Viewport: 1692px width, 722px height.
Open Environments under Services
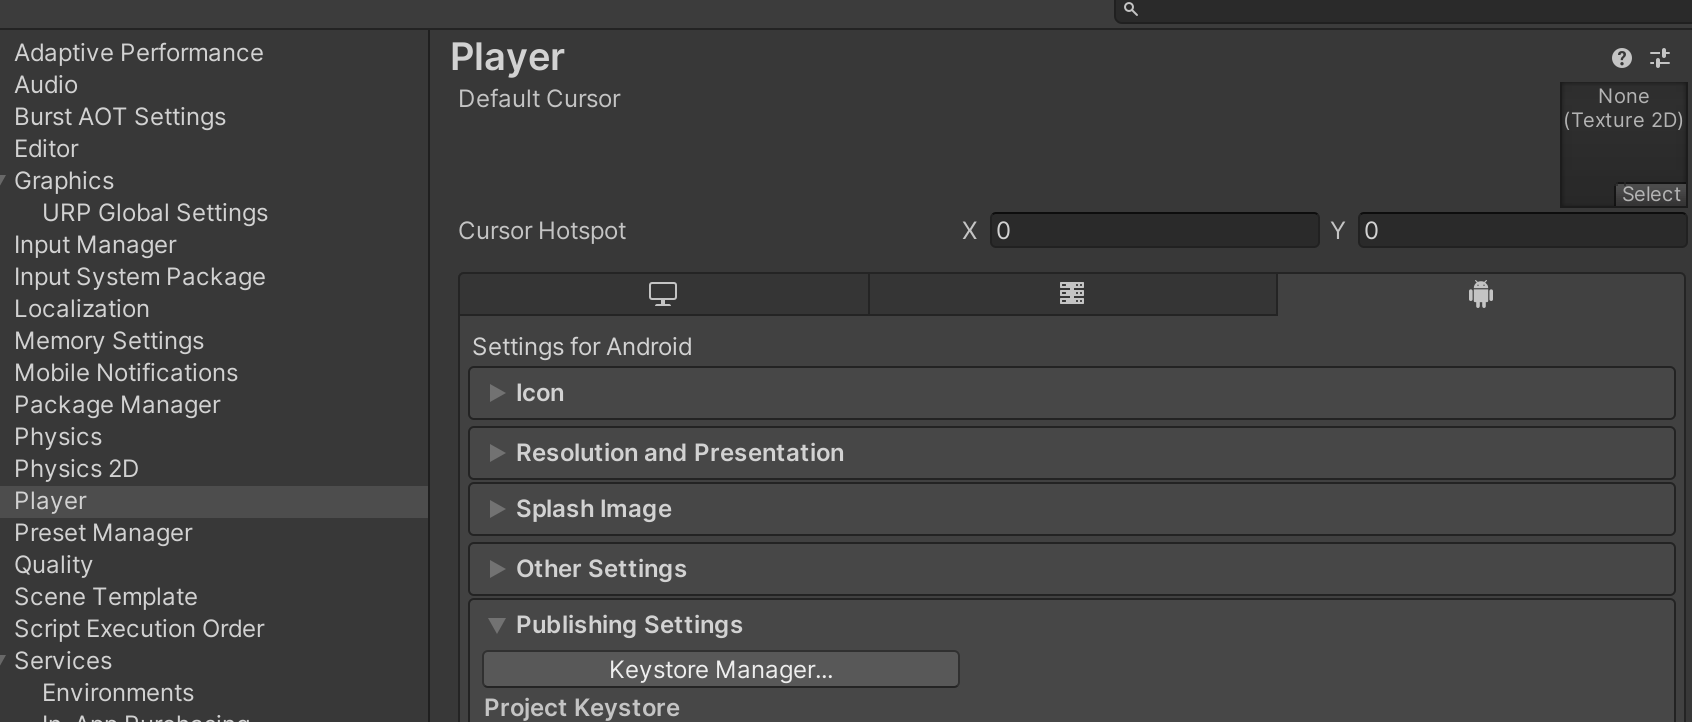[x=118, y=693]
